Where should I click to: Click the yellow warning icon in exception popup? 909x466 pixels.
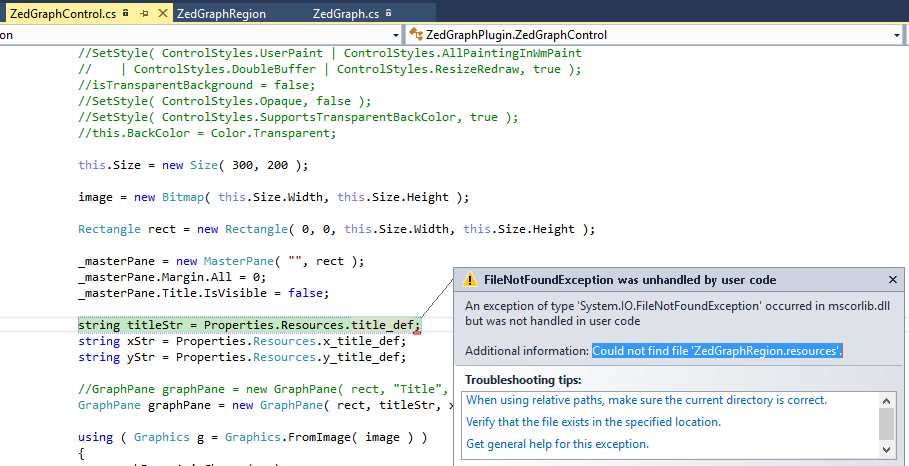pyautogui.click(x=470, y=280)
